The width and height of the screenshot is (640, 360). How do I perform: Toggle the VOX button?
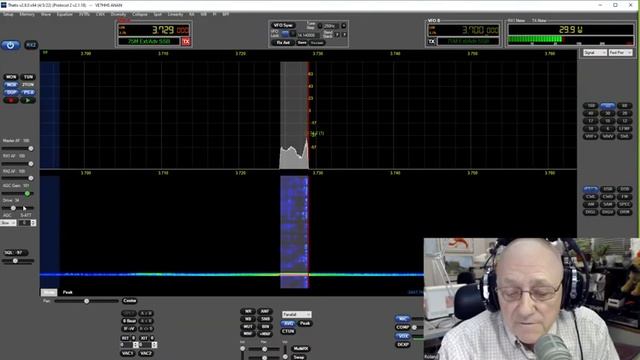click(x=402, y=336)
